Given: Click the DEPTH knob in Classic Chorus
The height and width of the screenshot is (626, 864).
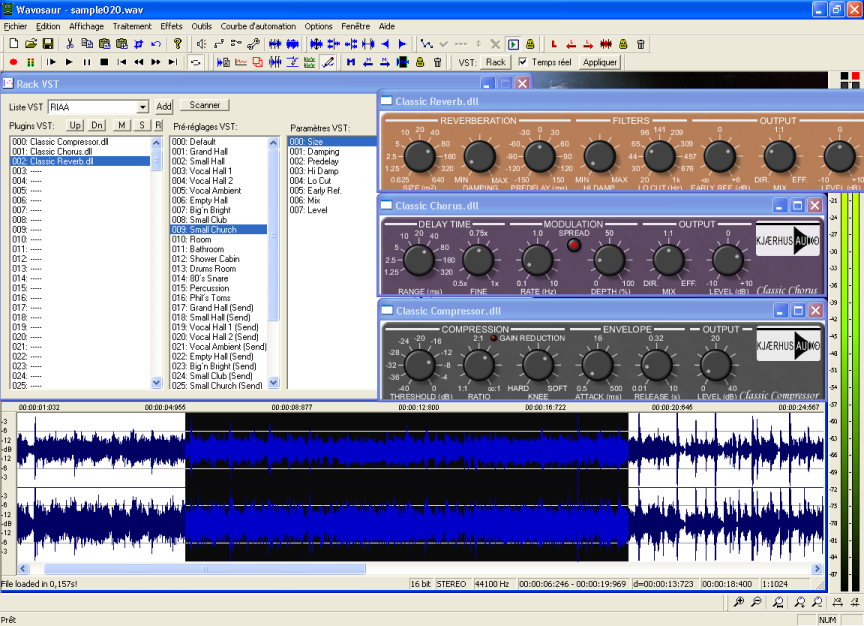Looking at the screenshot, I should pyautogui.click(x=609, y=260).
